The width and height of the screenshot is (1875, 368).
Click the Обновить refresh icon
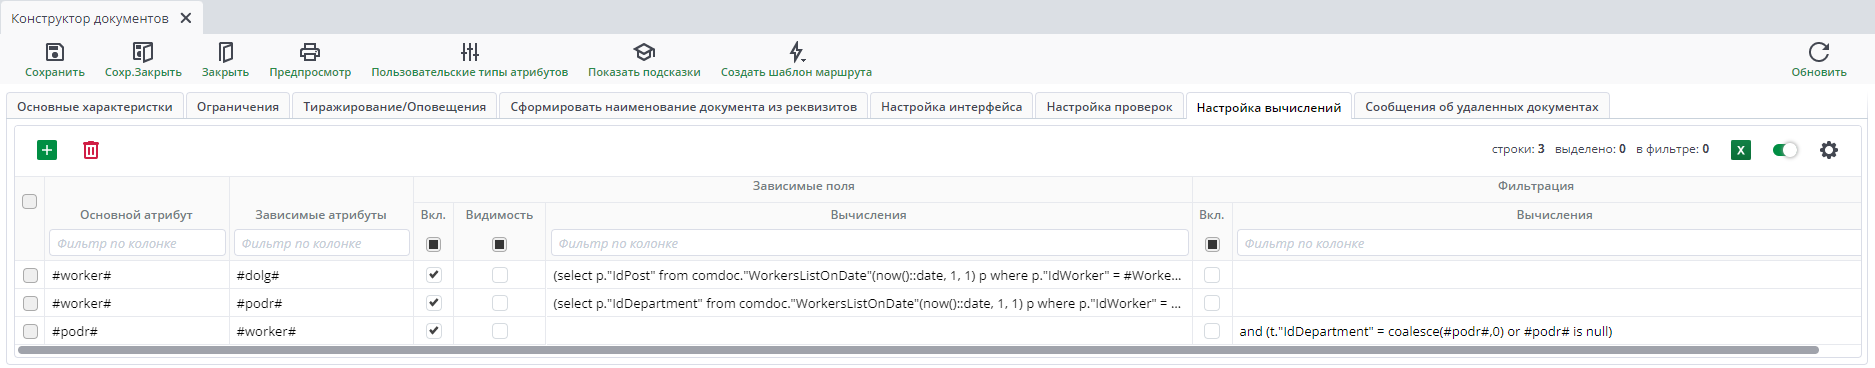click(1819, 52)
